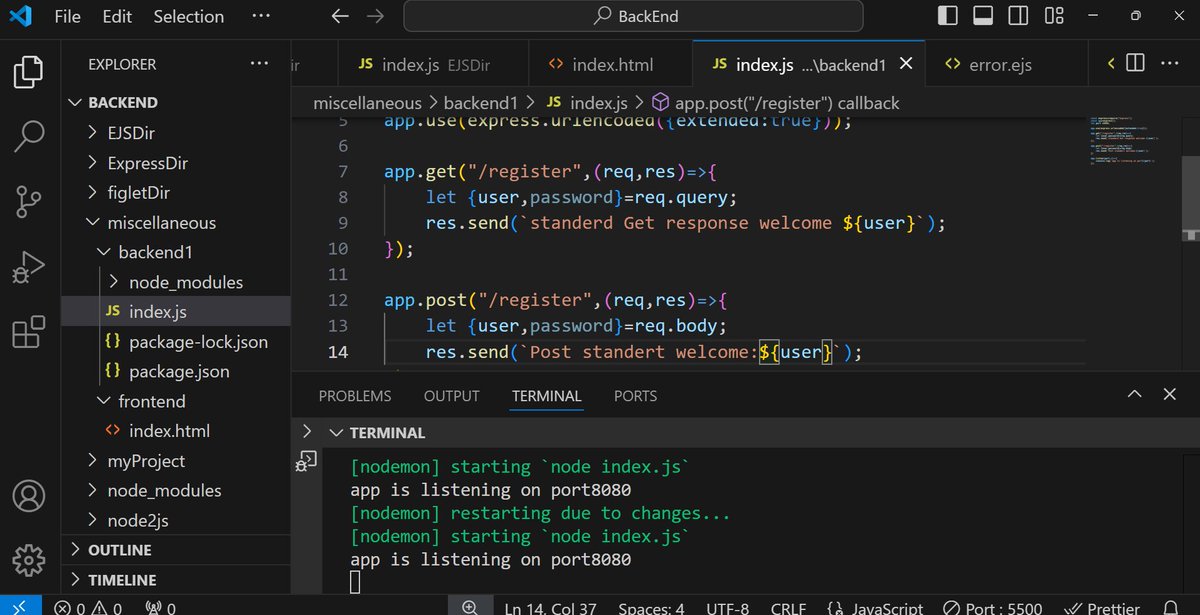1200x615 pixels.
Task: Open the Search view in activity bar
Action: (29, 137)
